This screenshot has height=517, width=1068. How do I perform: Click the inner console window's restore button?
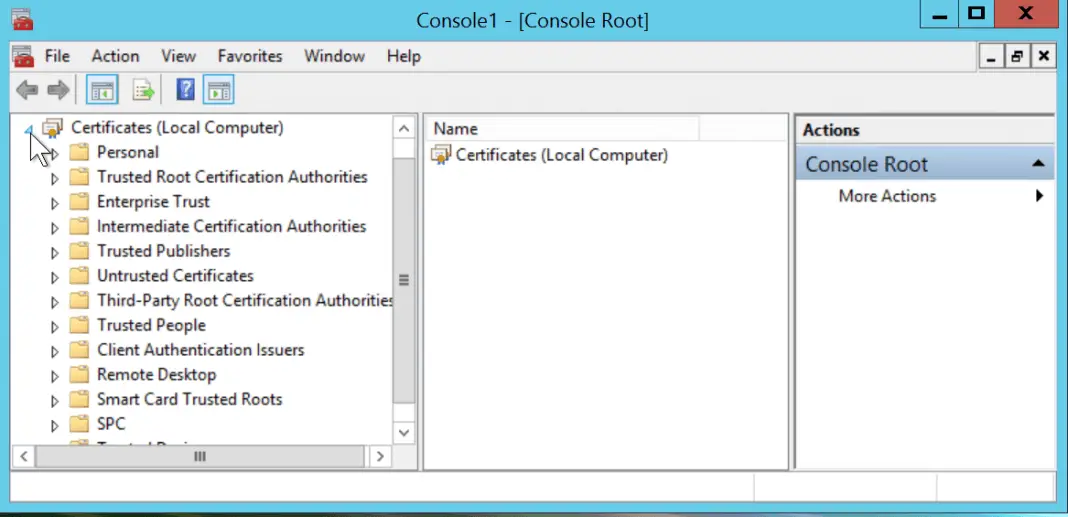(1017, 57)
